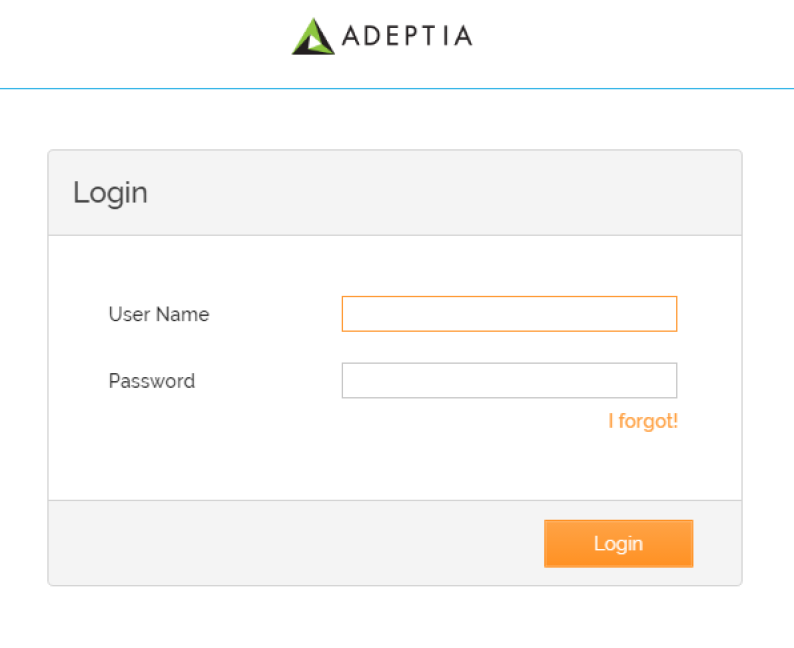Click the empty area above the Login panel
This screenshot has height=648, width=794.
point(396,120)
